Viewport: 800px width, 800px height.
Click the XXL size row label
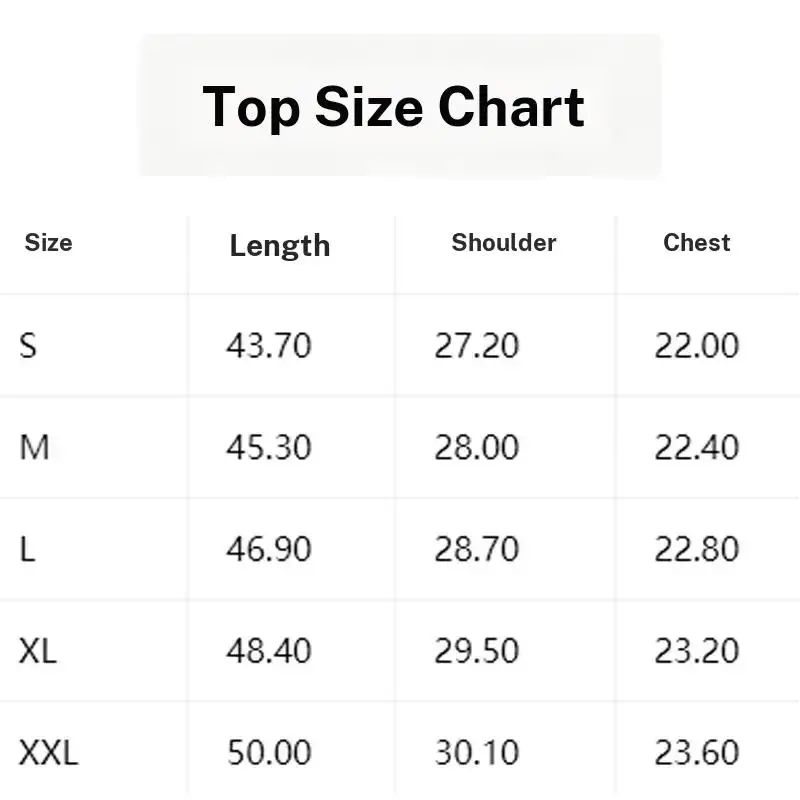(x=48, y=753)
